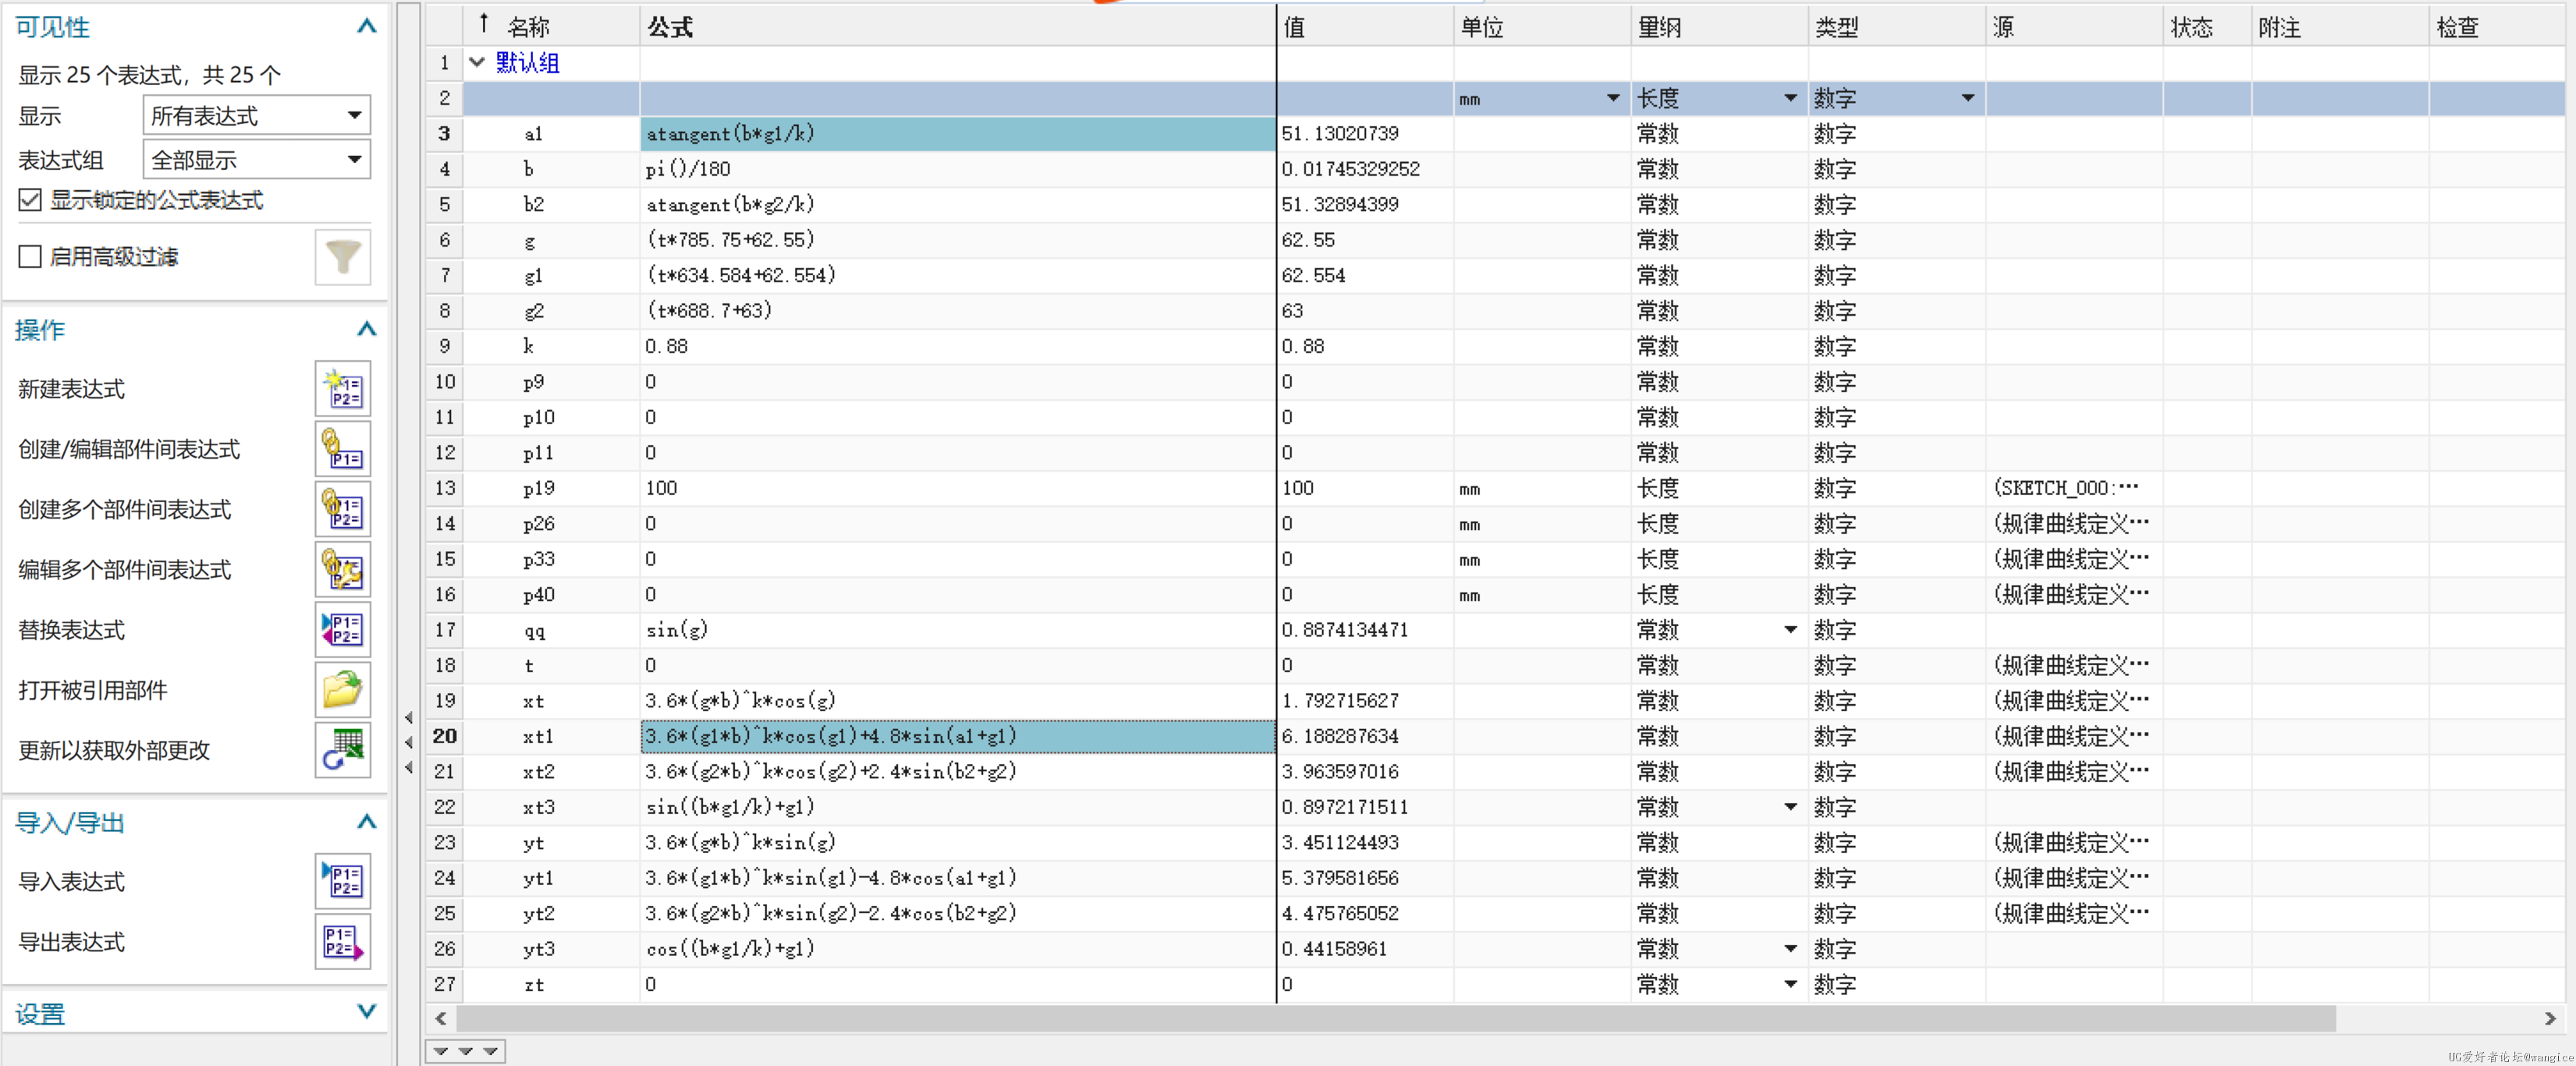Viewport: 2576px width, 1066px height.
Task: Open the dimension dropdown arrow for zt row
Action: coord(1790,984)
